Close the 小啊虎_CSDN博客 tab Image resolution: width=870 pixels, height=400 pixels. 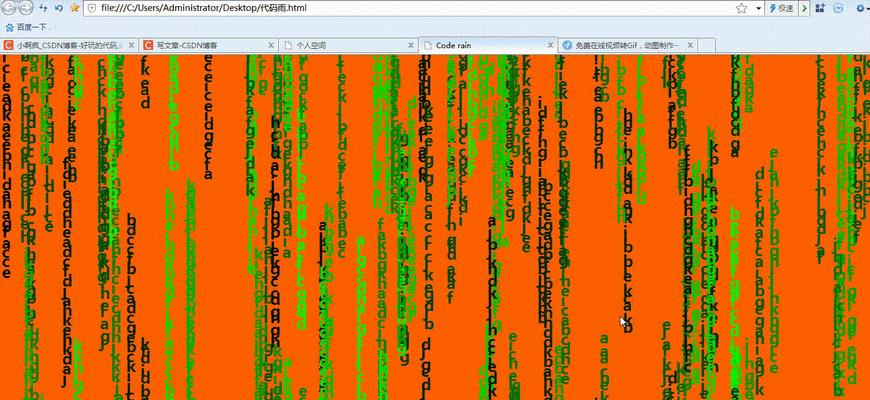pyautogui.click(x=131, y=45)
